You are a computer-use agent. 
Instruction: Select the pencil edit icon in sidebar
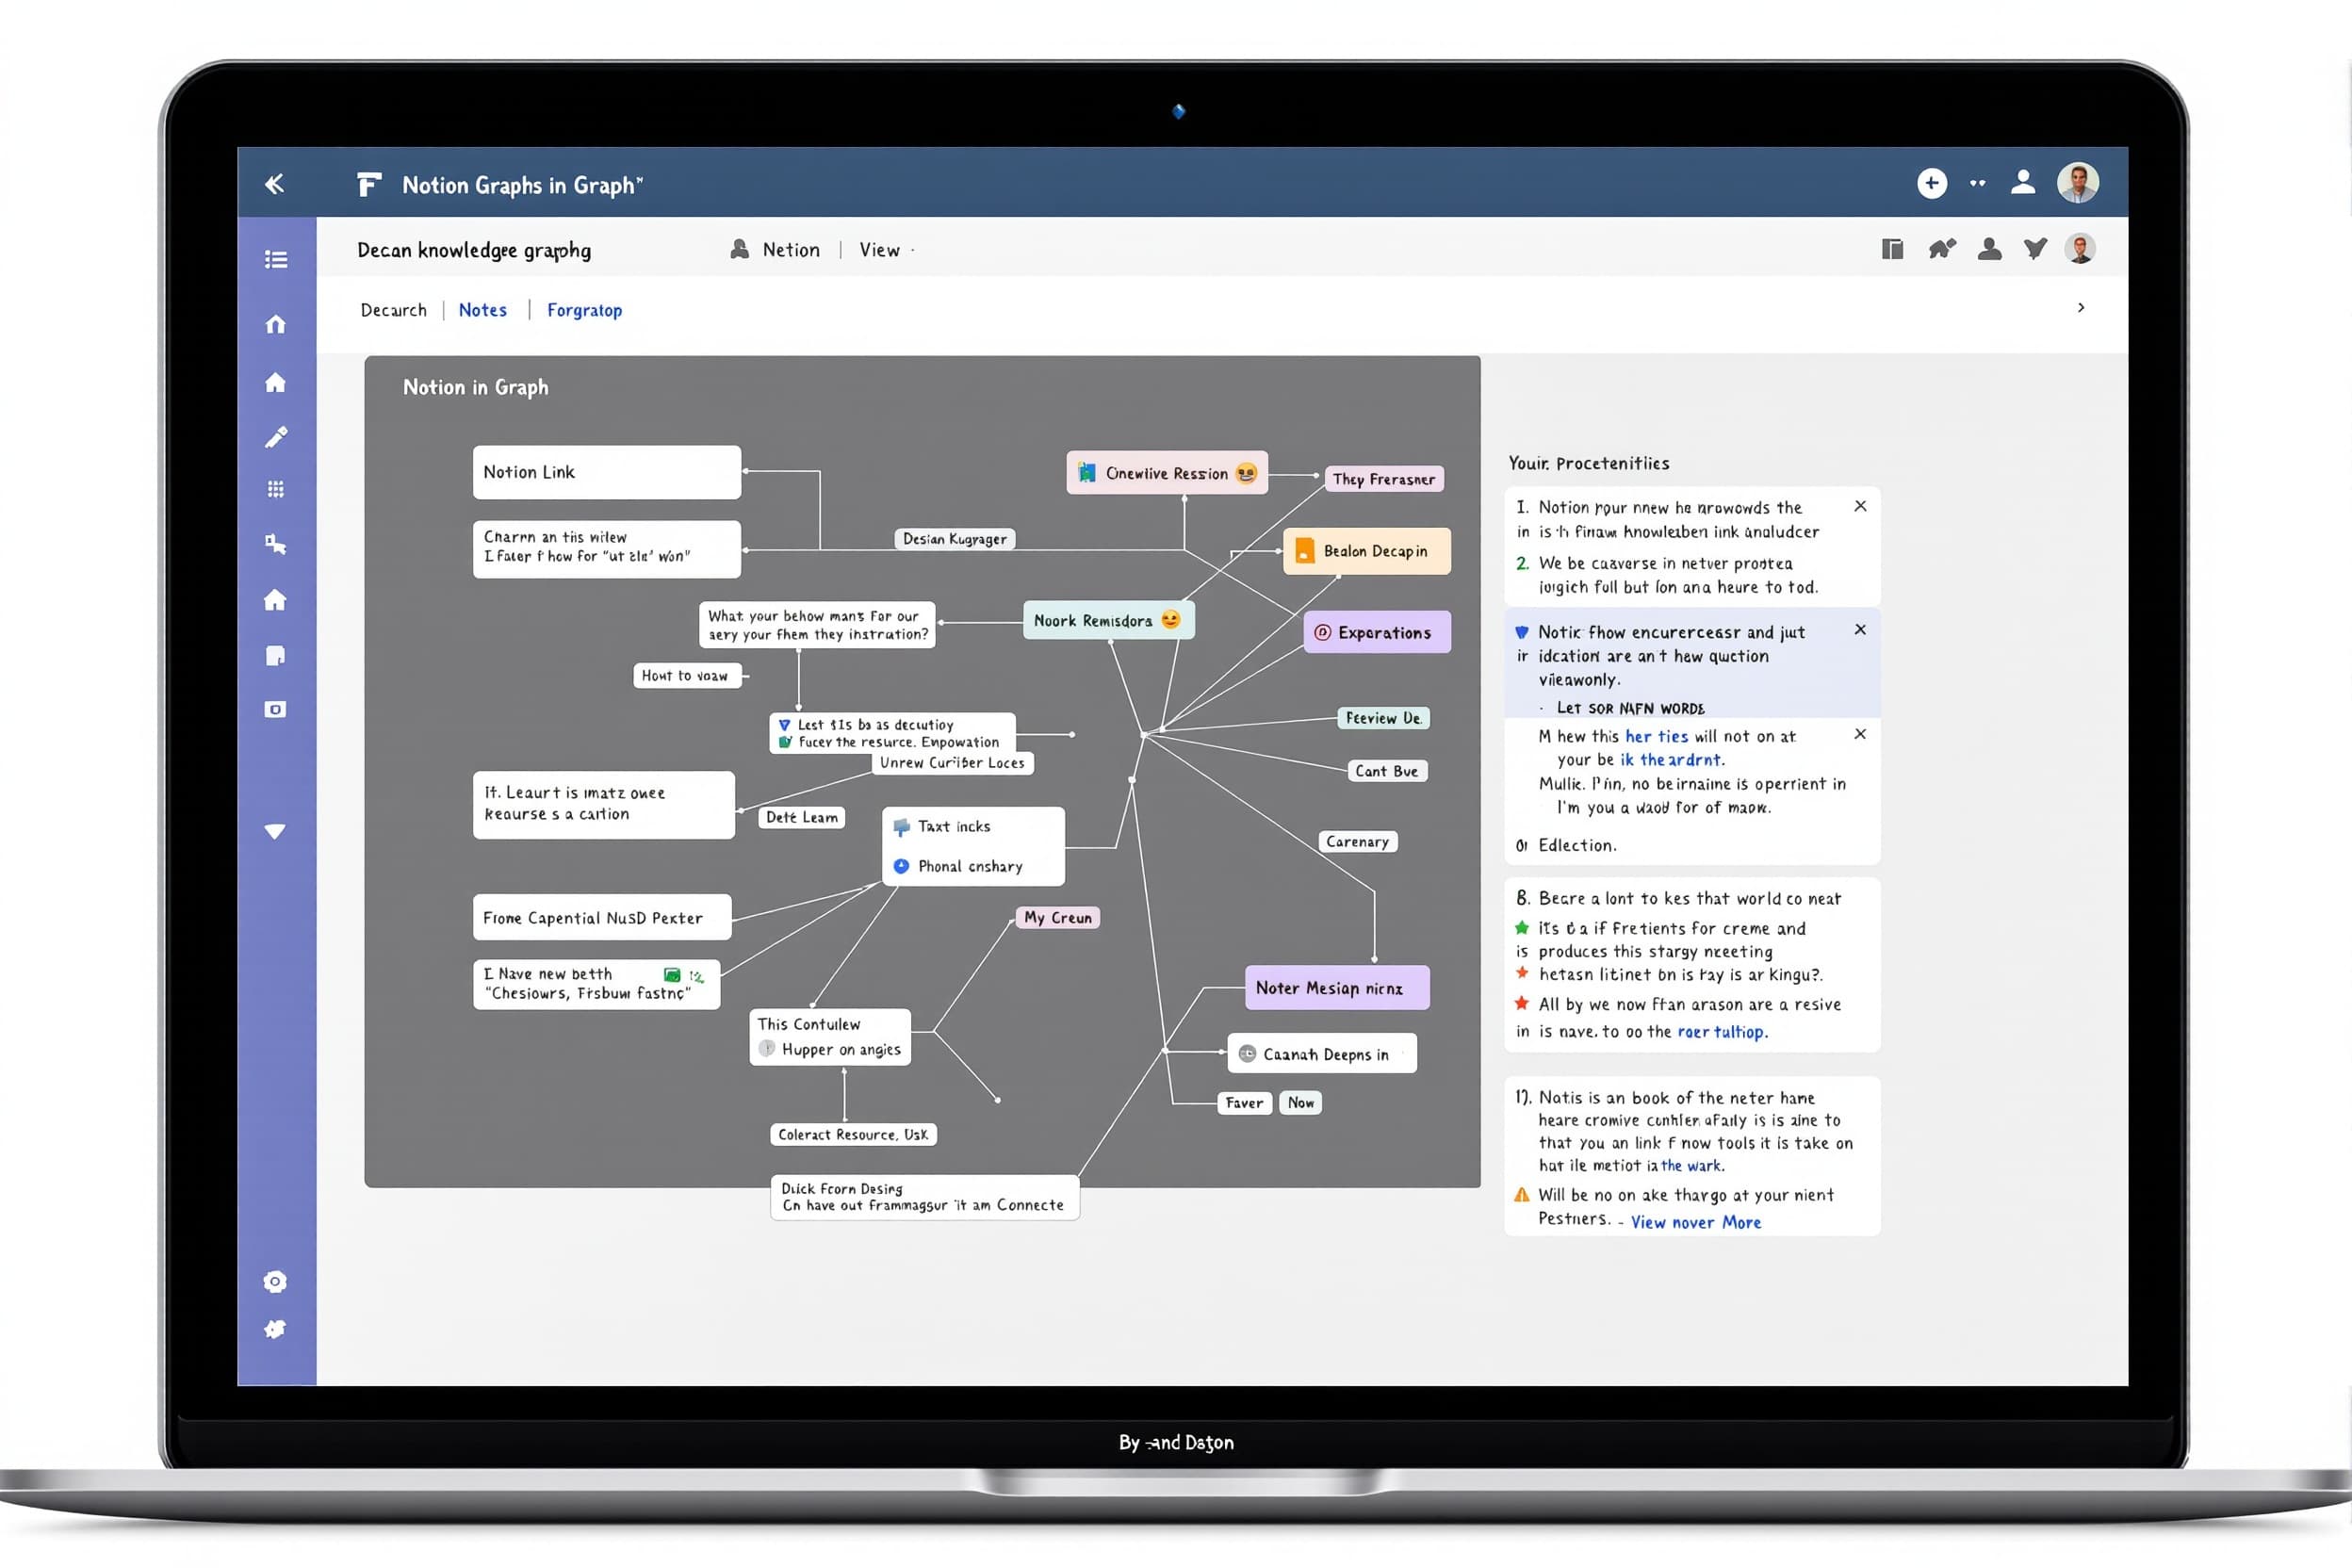click(x=276, y=437)
